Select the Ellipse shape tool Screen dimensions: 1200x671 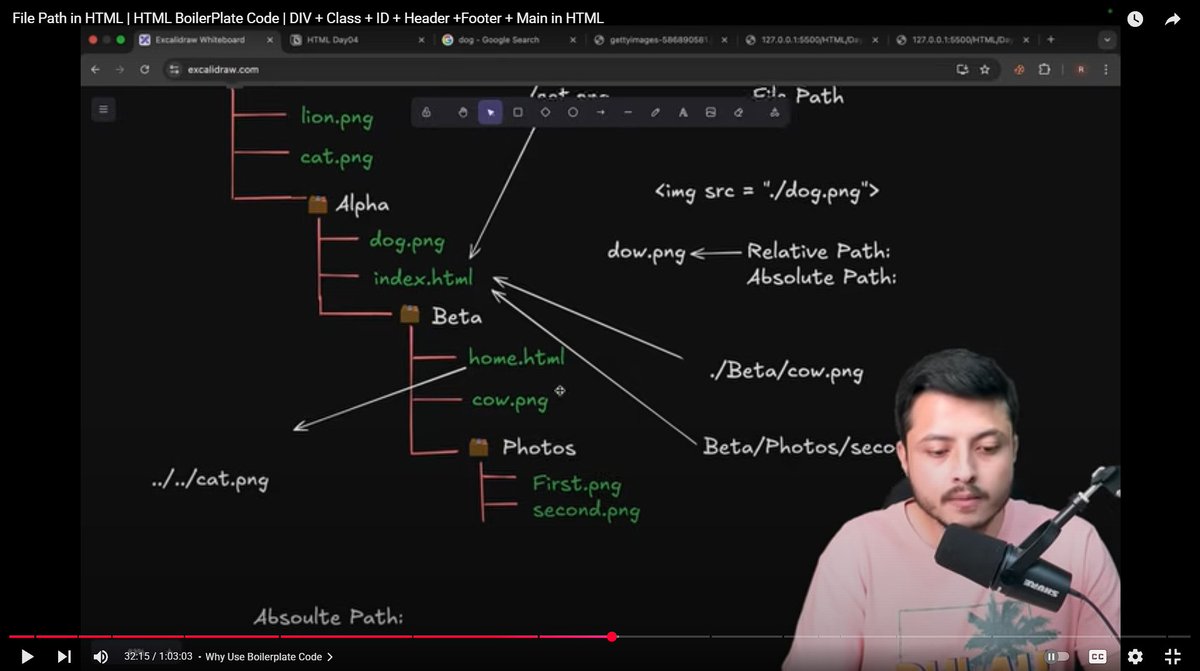(573, 113)
